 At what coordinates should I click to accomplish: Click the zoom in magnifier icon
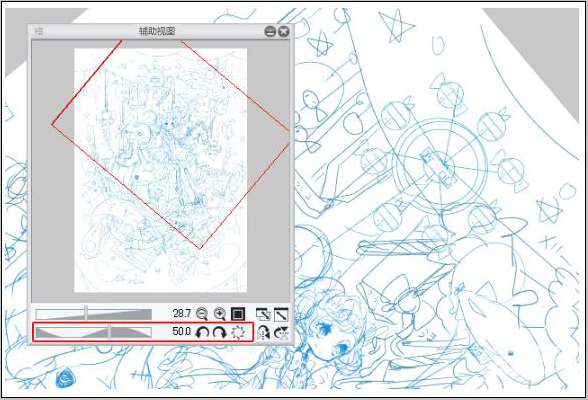[x=220, y=314]
